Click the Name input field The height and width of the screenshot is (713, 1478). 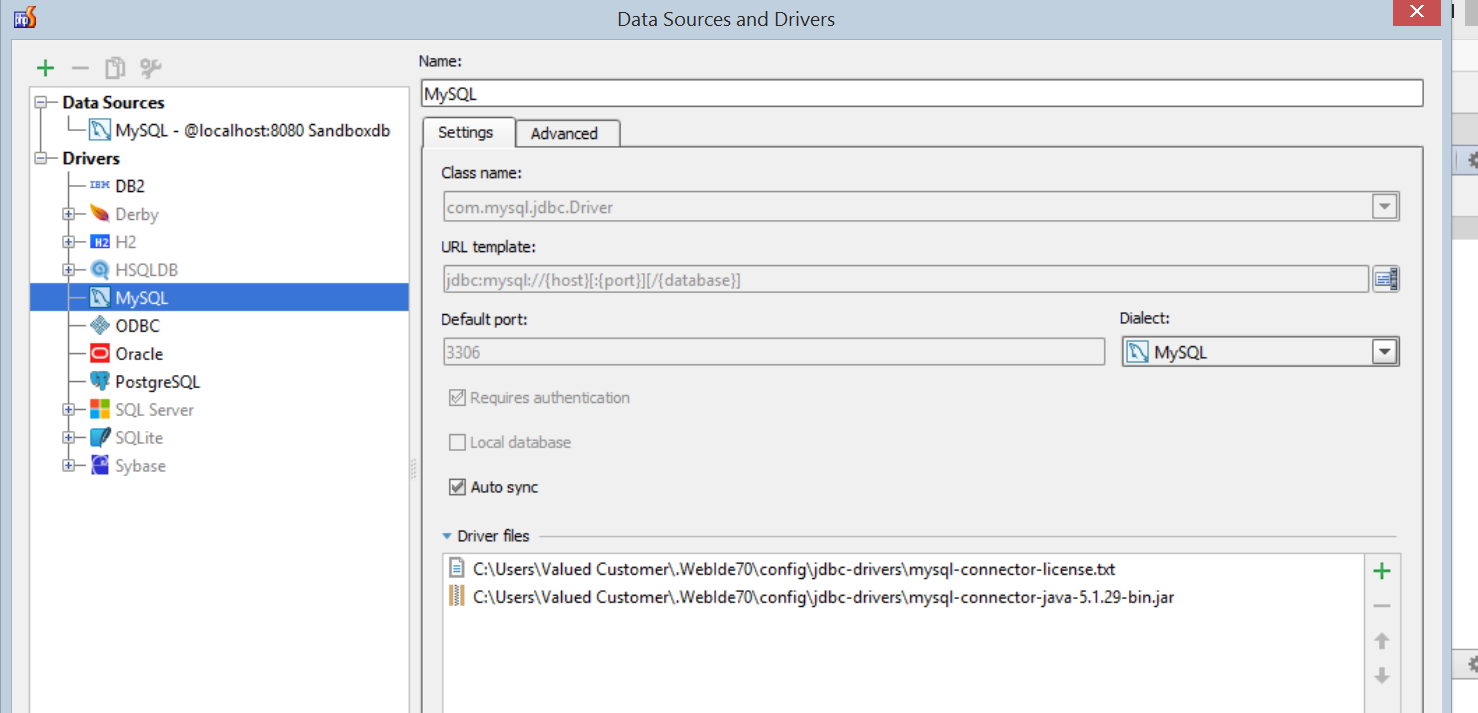(x=922, y=93)
